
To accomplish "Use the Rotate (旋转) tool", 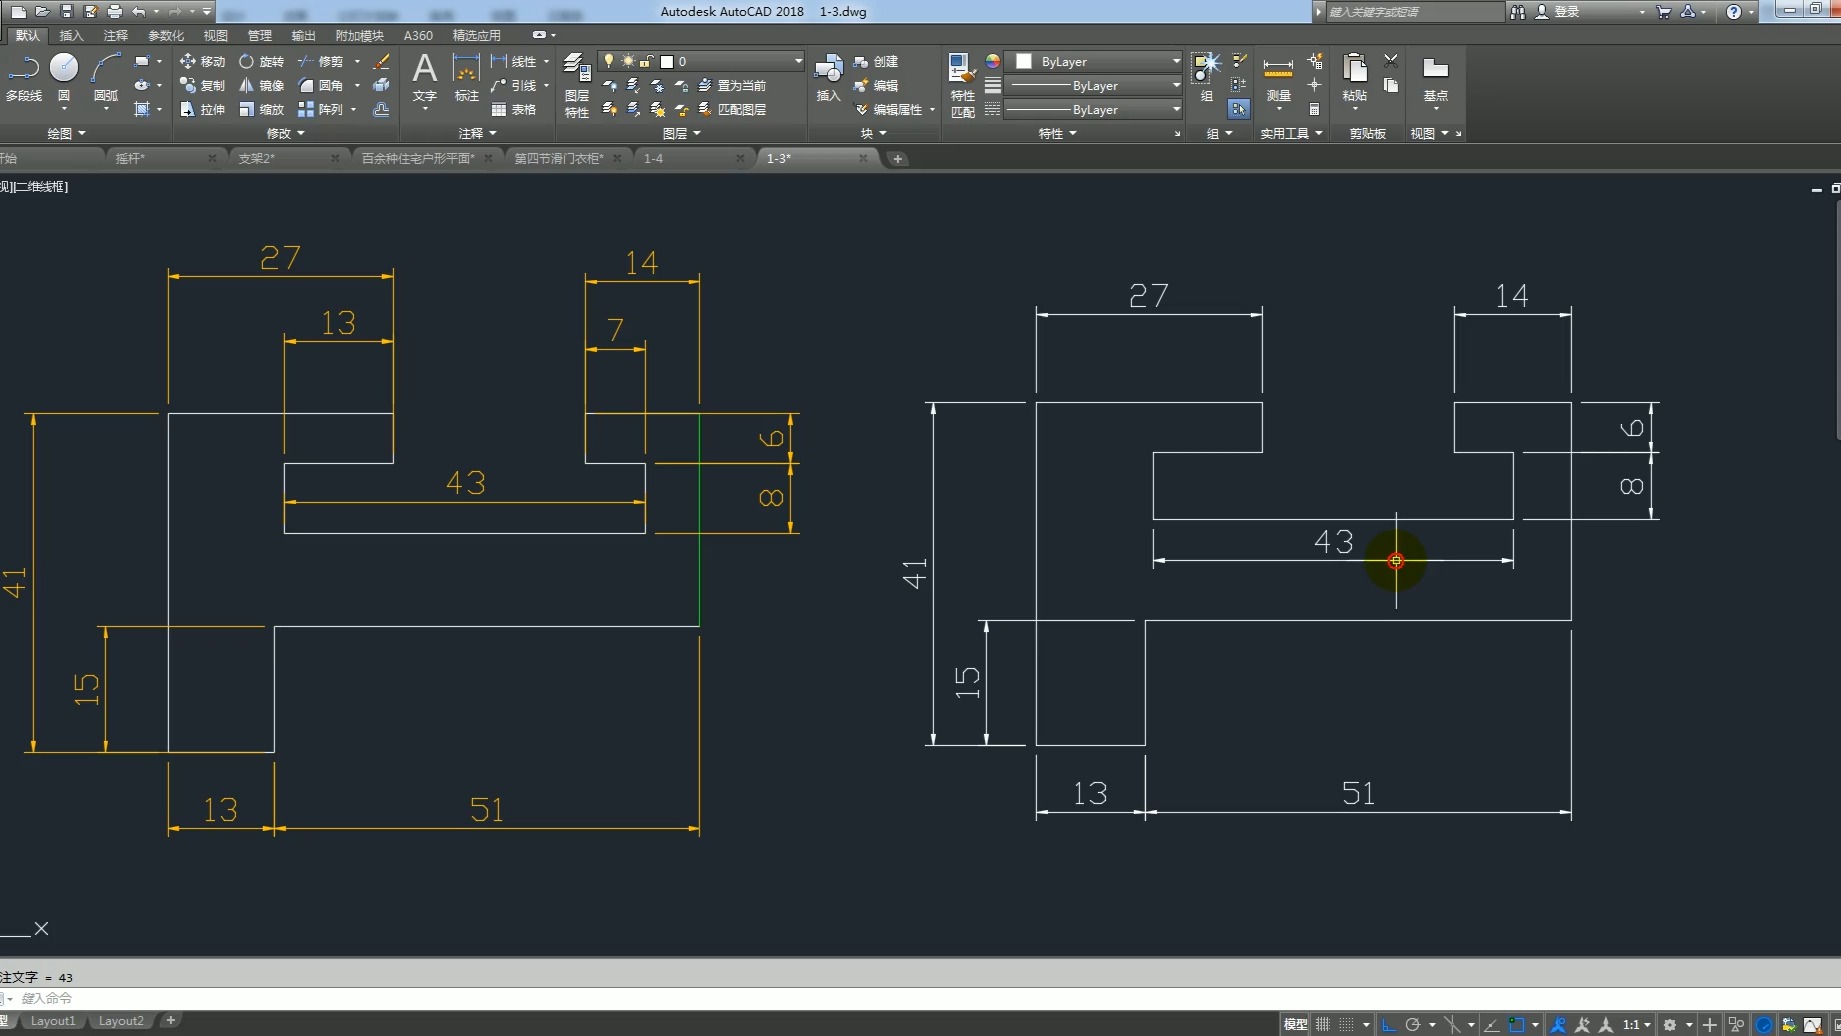I will point(261,62).
